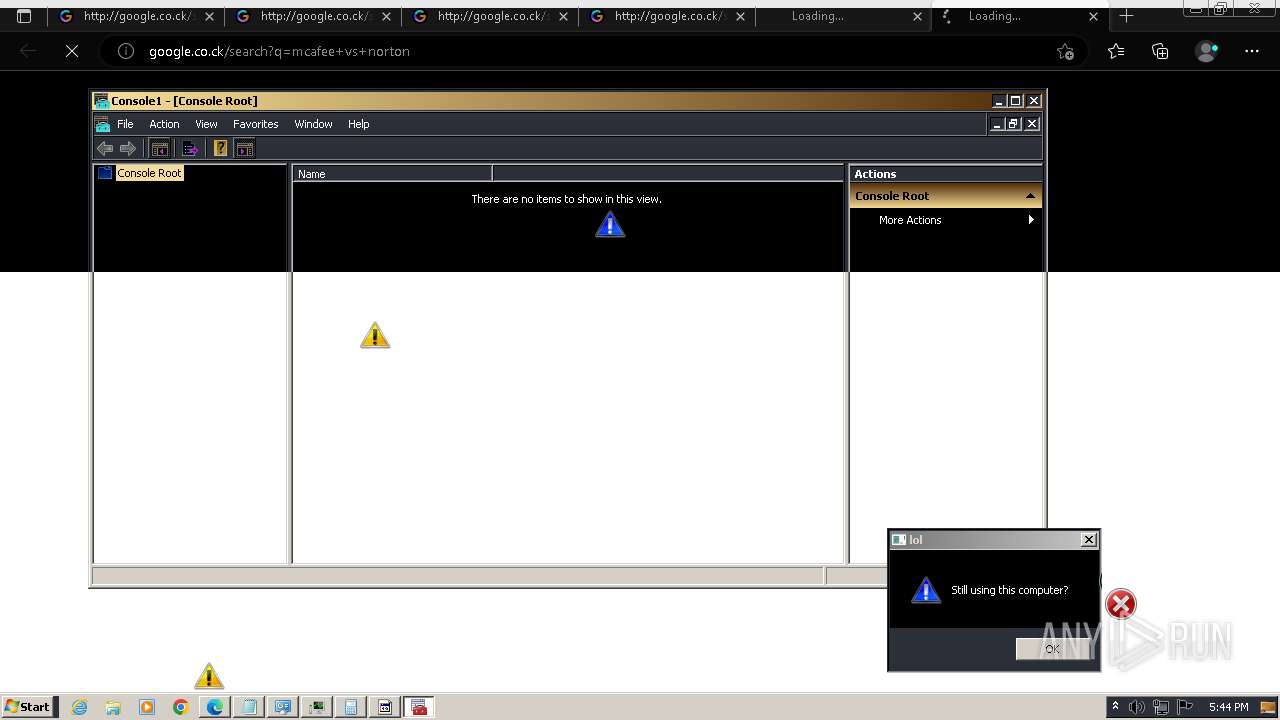1280x720 pixels.
Task: Close the active Loading tab
Action: (1093, 16)
